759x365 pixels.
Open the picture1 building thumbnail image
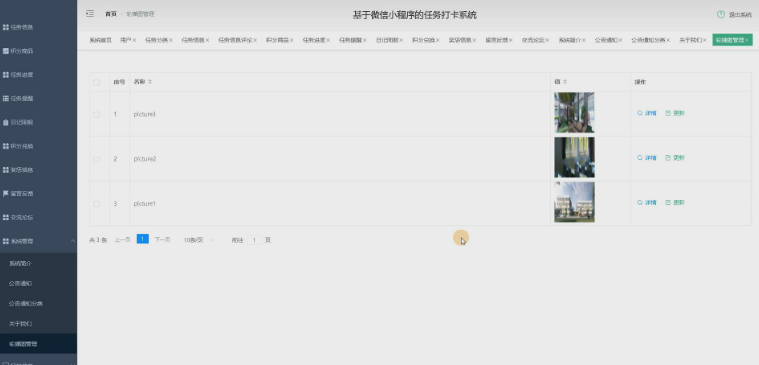574,202
